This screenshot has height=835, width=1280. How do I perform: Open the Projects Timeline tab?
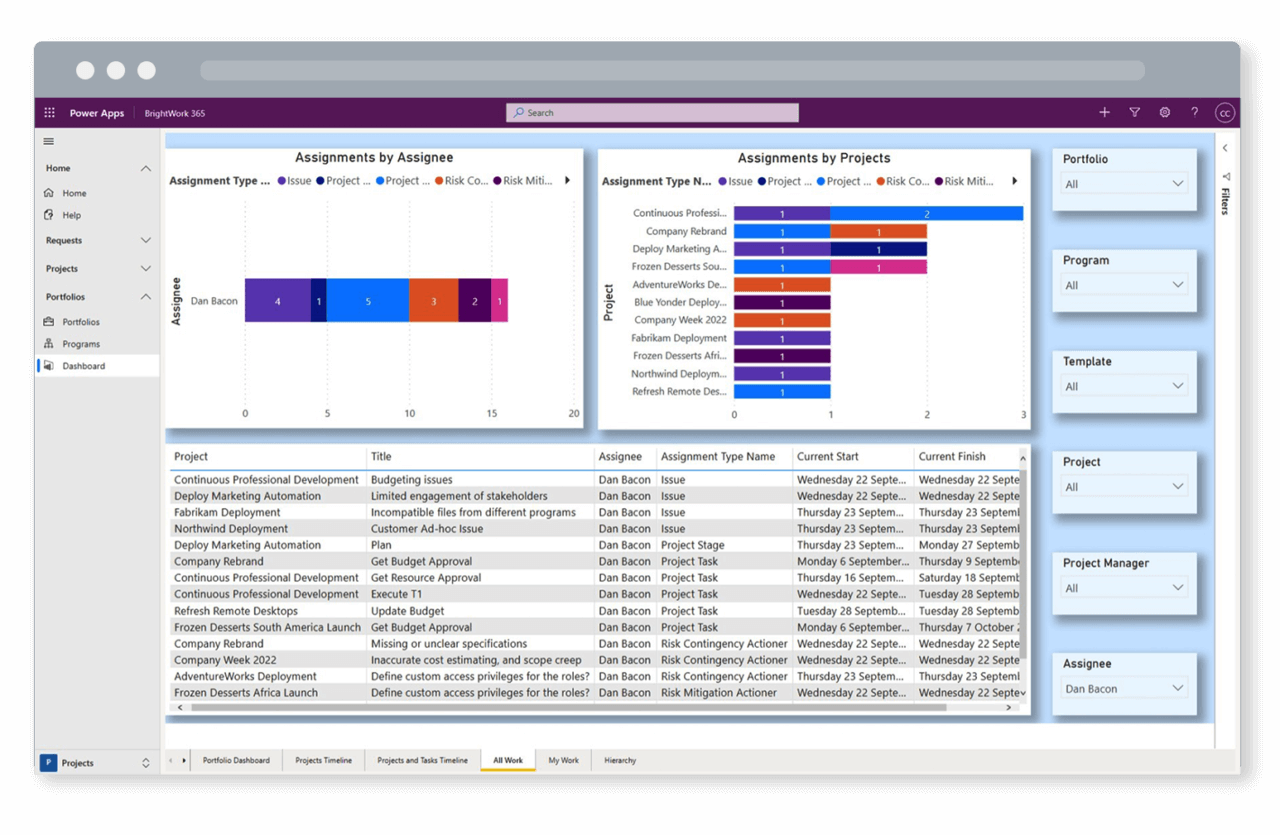pos(323,760)
